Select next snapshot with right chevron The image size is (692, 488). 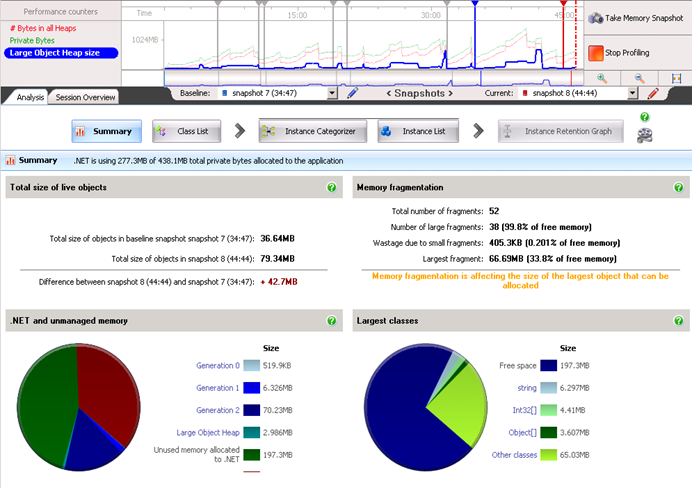tap(450, 94)
